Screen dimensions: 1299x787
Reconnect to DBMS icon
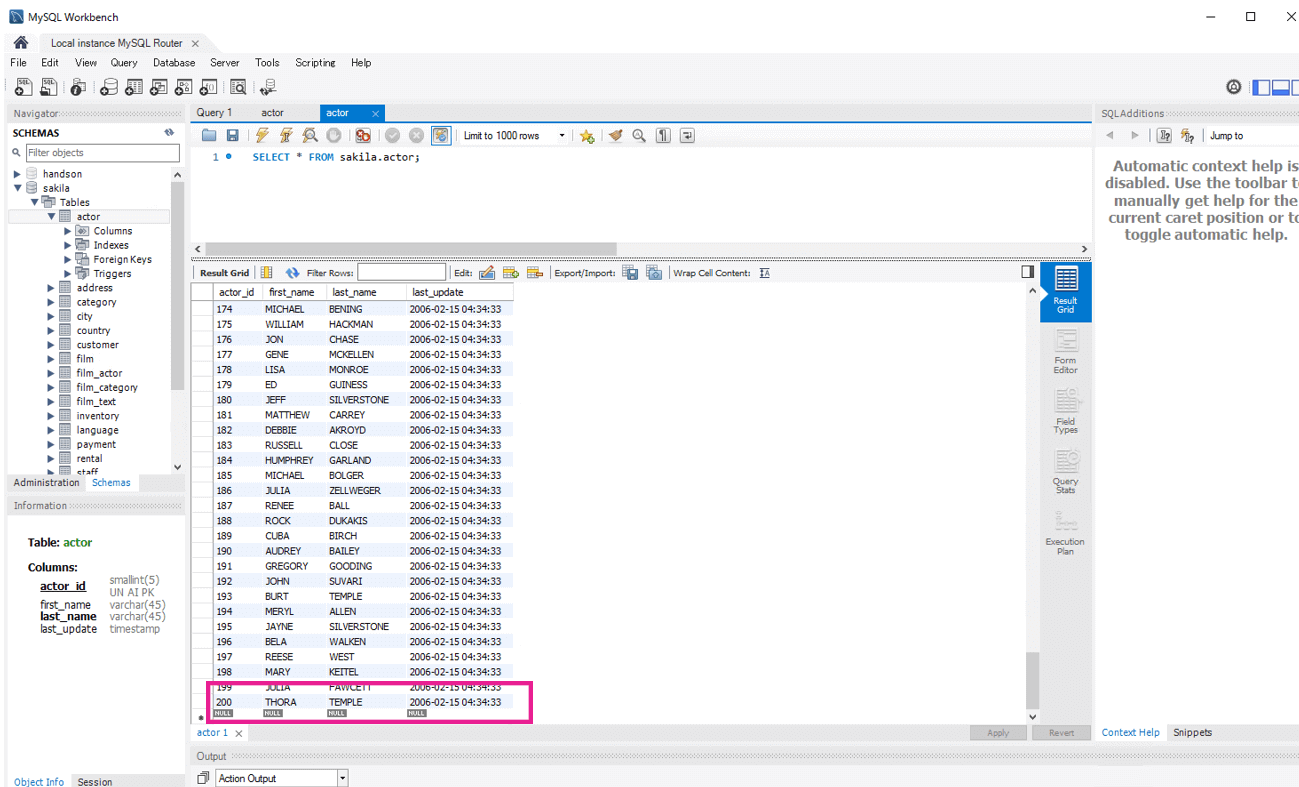click(x=267, y=88)
